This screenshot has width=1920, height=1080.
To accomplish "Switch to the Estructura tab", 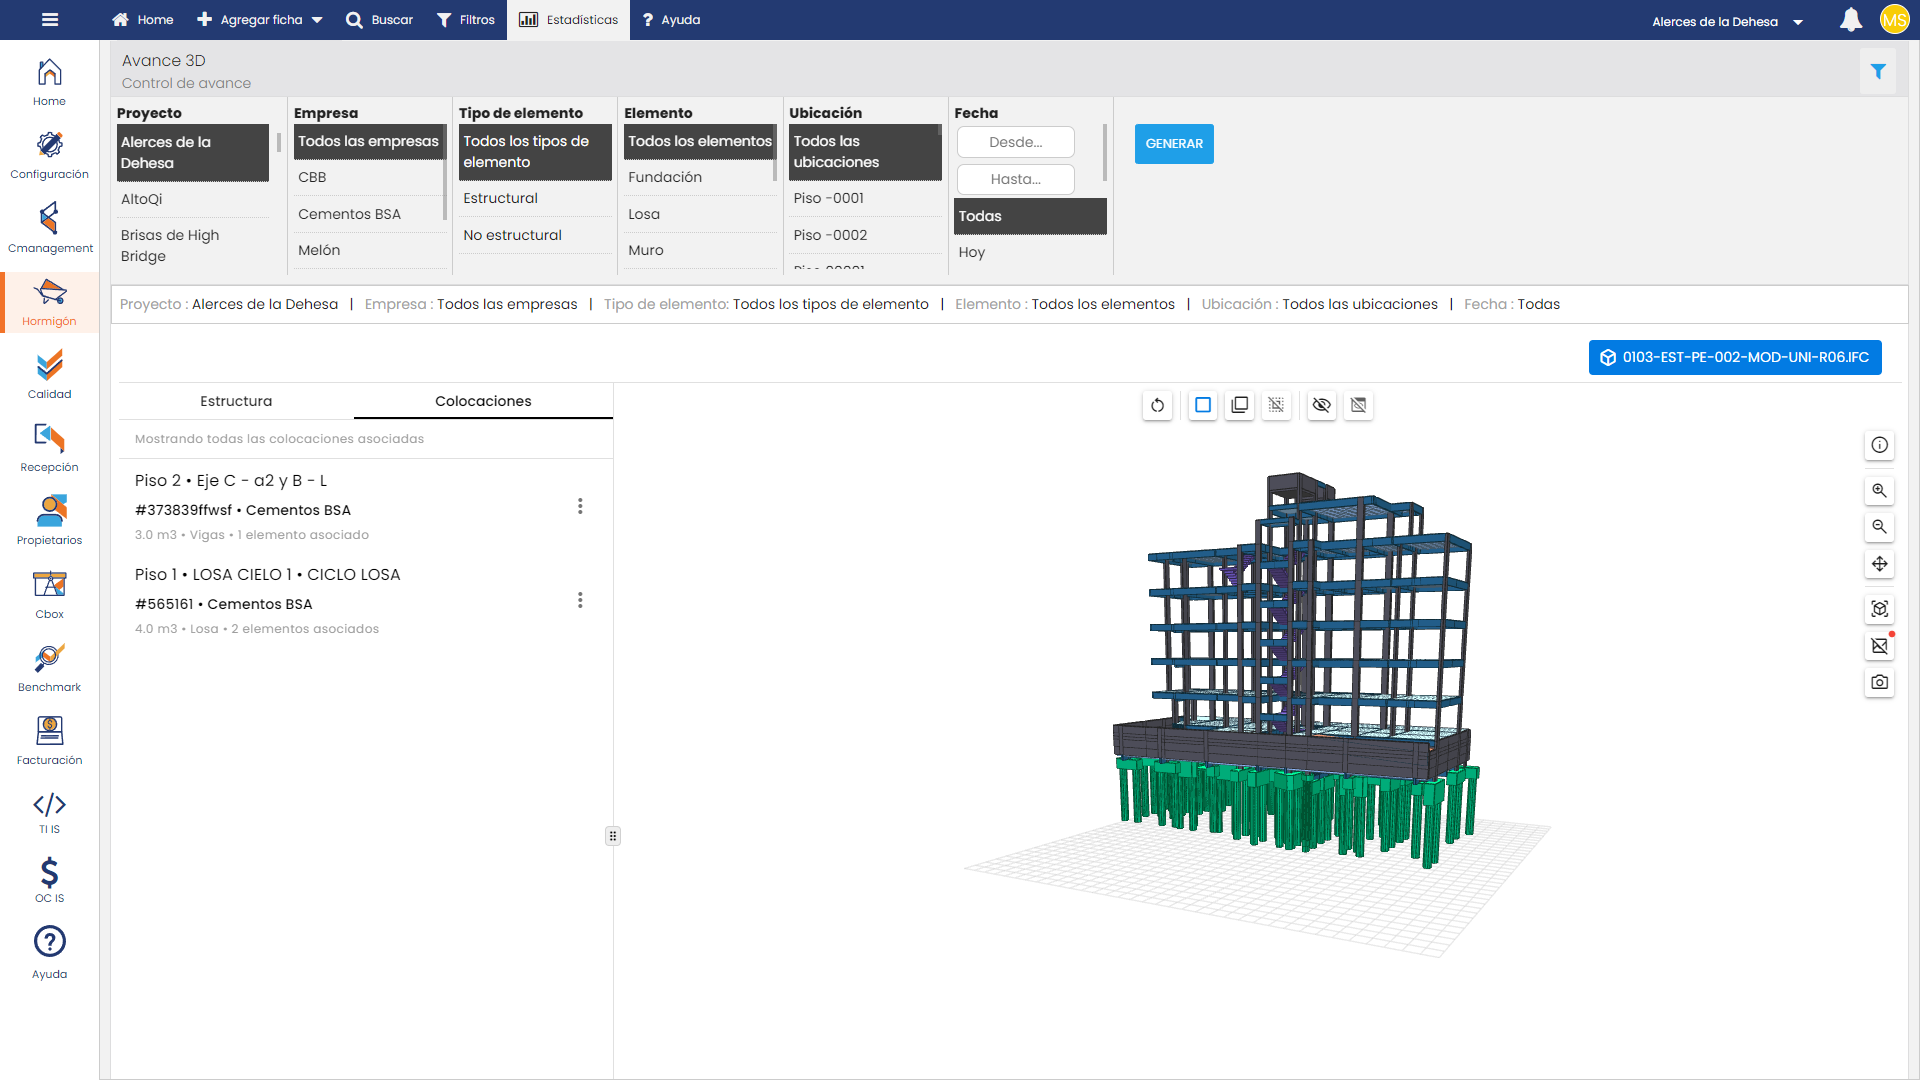I will tap(236, 401).
